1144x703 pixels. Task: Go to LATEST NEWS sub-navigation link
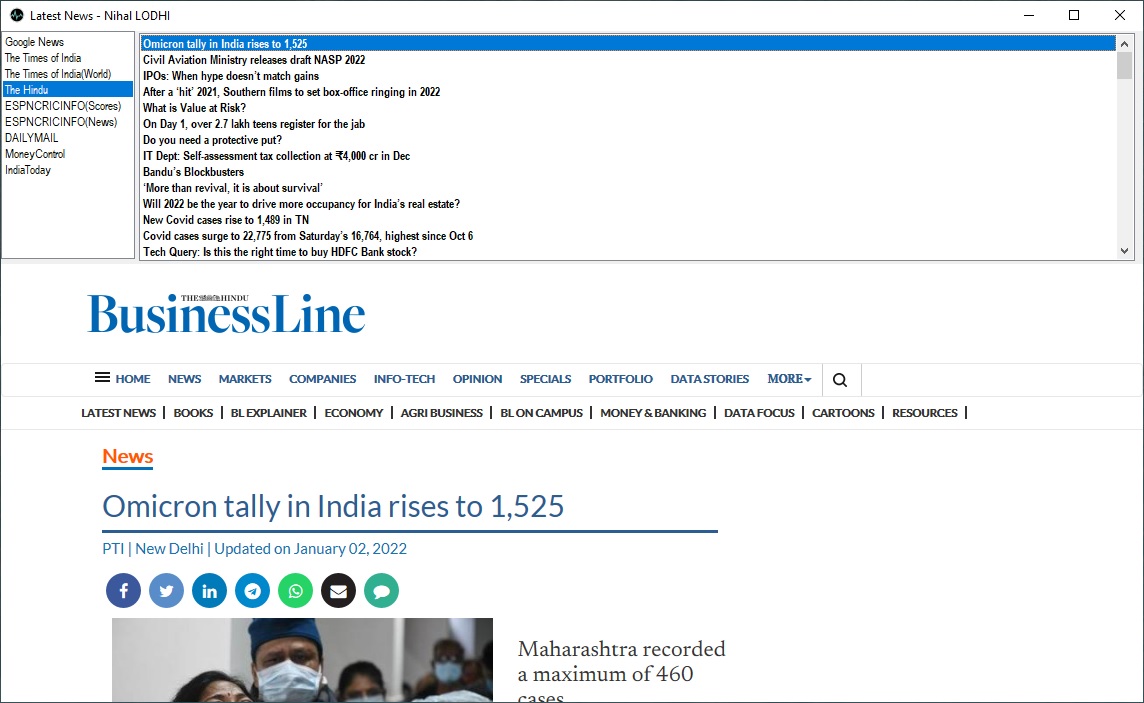(x=118, y=413)
